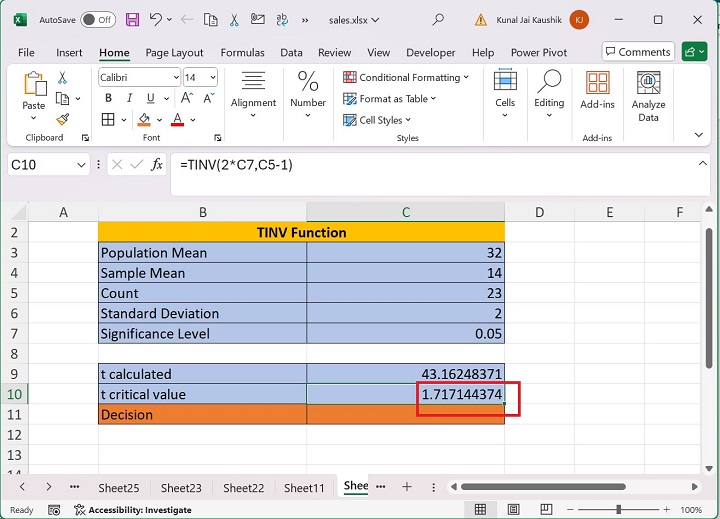Open the Formulas ribbon tab

tap(242, 53)
